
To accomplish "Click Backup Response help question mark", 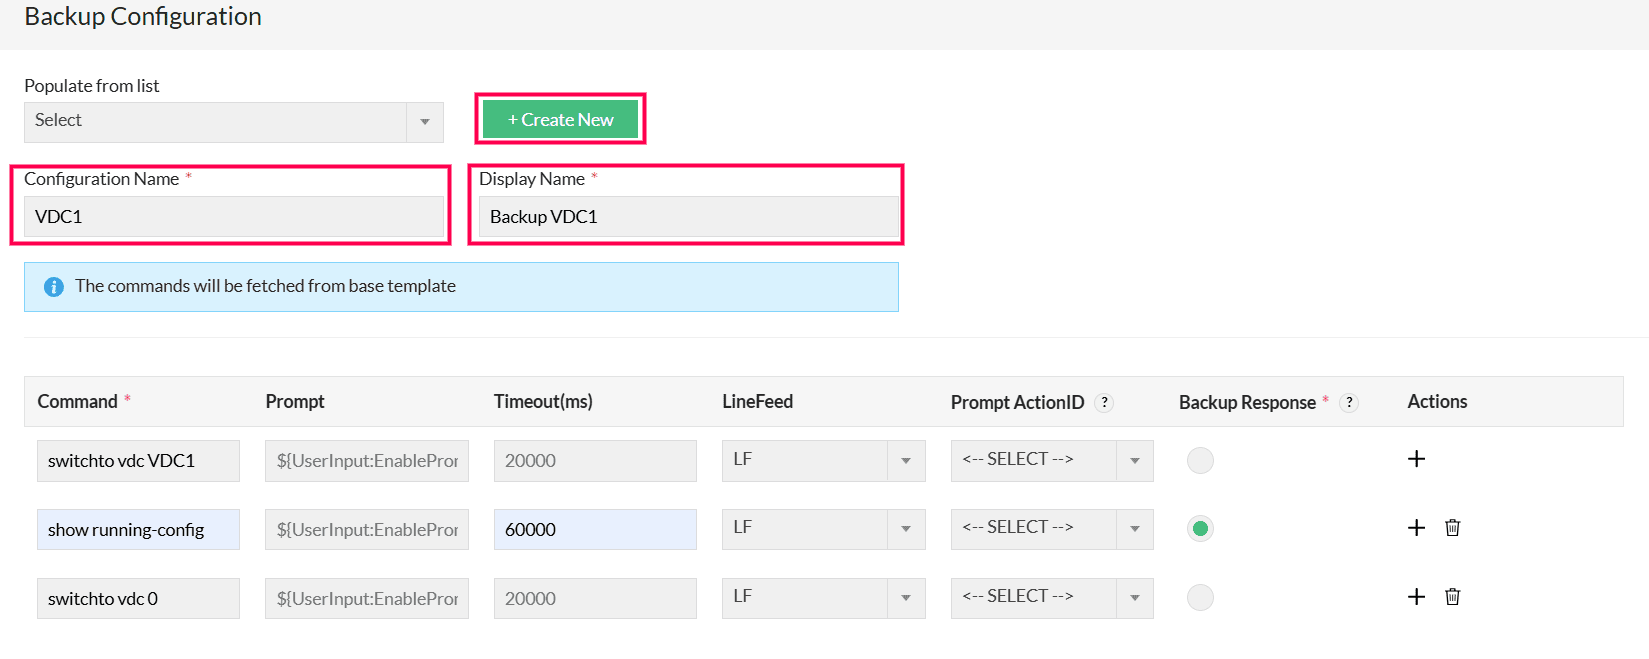I will (1349, 402).
